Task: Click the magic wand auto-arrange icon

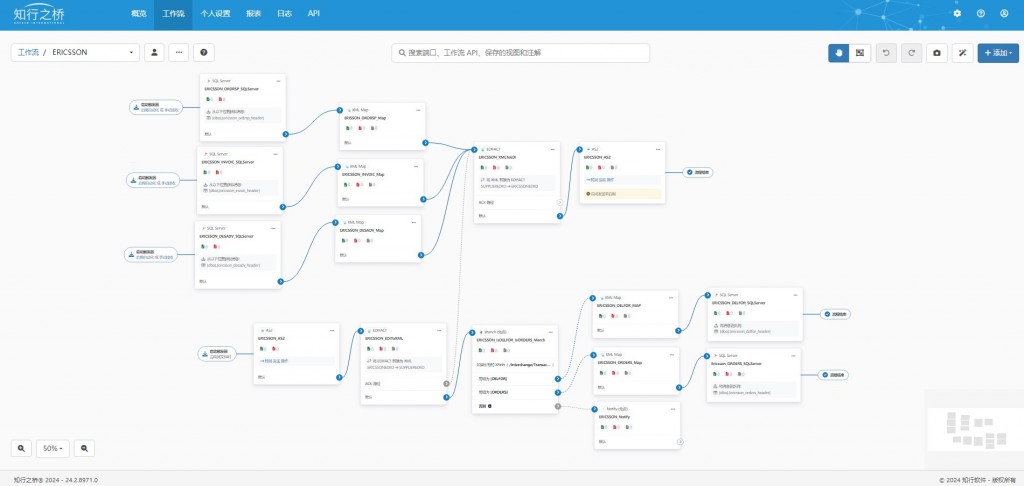Action: point(963,53)
